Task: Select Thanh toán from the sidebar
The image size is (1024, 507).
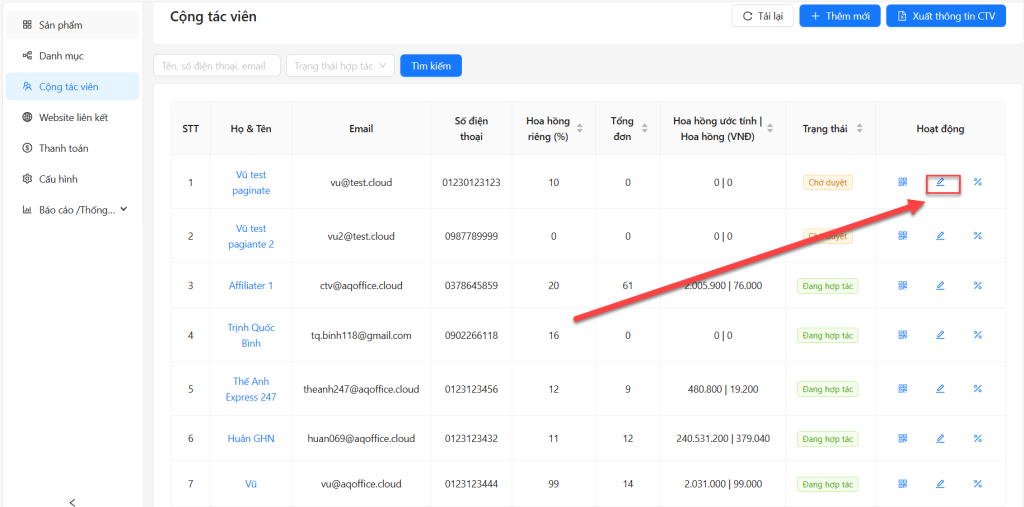Action: tap(63, 148)
